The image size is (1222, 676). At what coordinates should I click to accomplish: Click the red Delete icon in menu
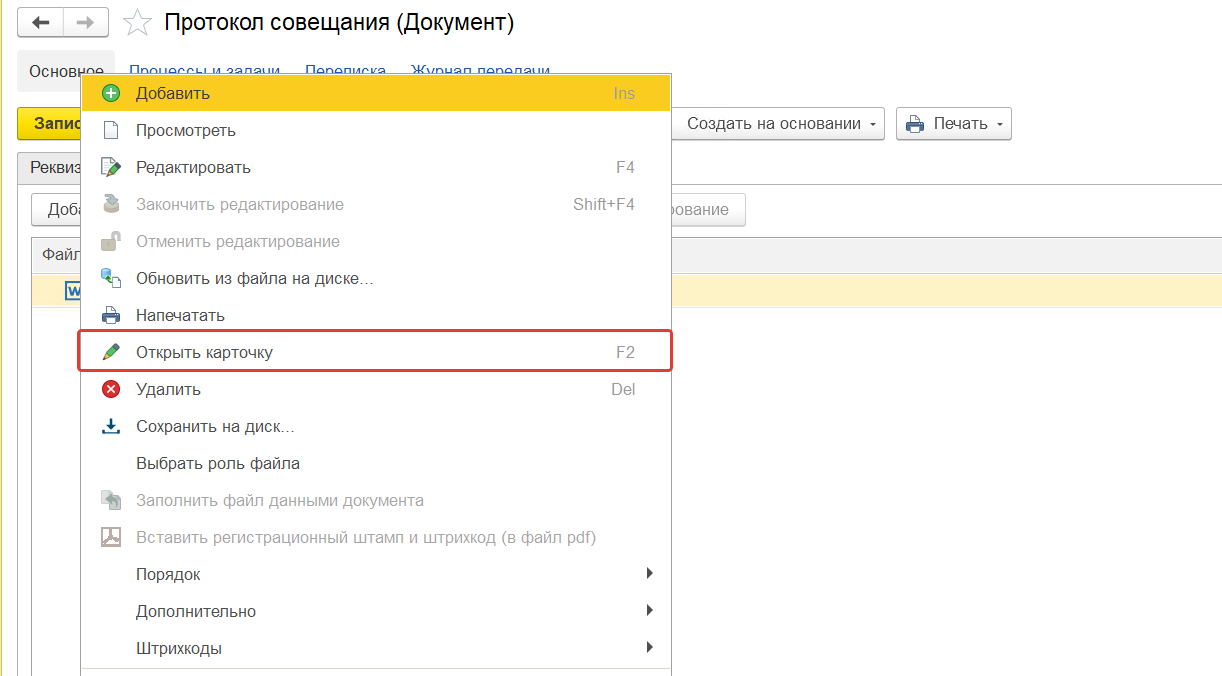pyautogui.click(x=111, y=389)
